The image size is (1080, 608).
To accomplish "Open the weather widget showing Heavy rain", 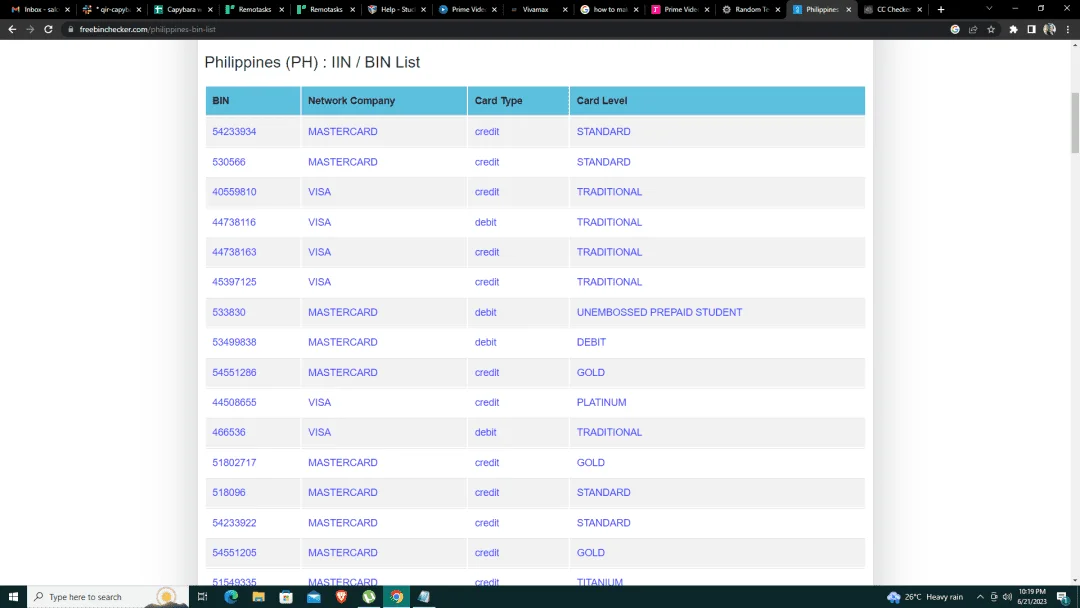I will pyautogui.click(x=925, y=597).
